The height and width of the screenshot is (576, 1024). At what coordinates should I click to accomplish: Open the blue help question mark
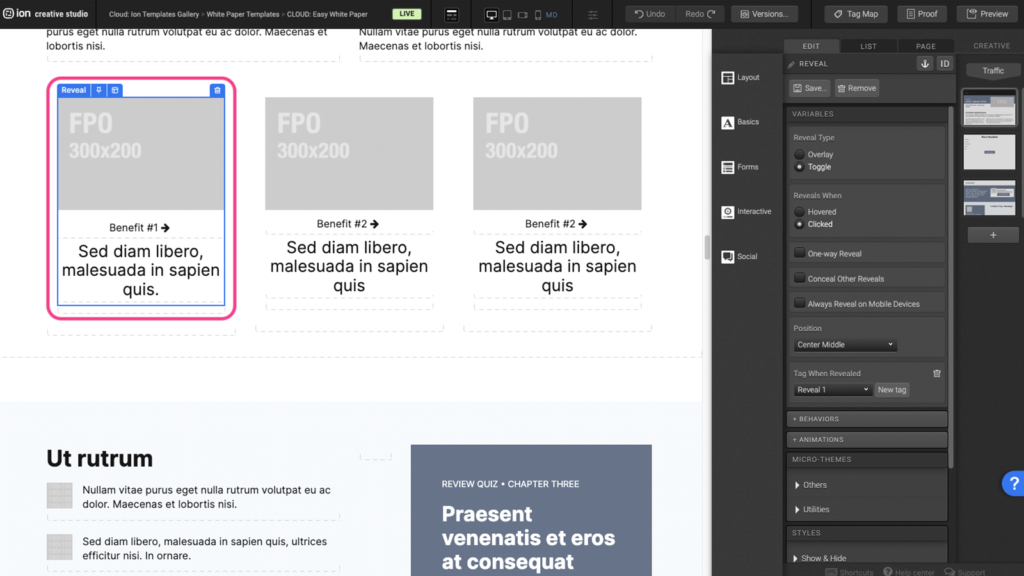point(1011,484)
